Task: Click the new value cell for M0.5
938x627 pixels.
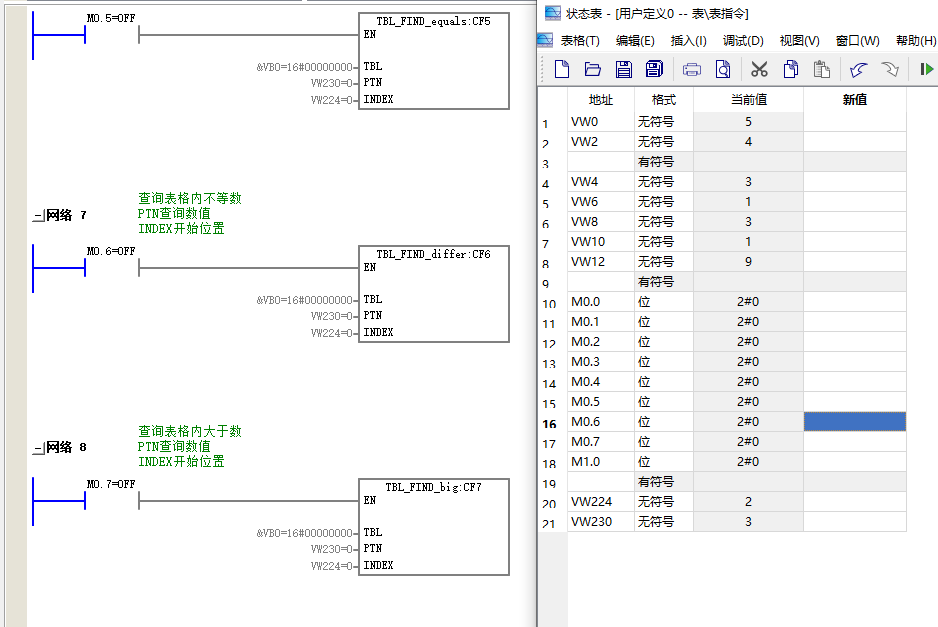Action: click(855, 401)
